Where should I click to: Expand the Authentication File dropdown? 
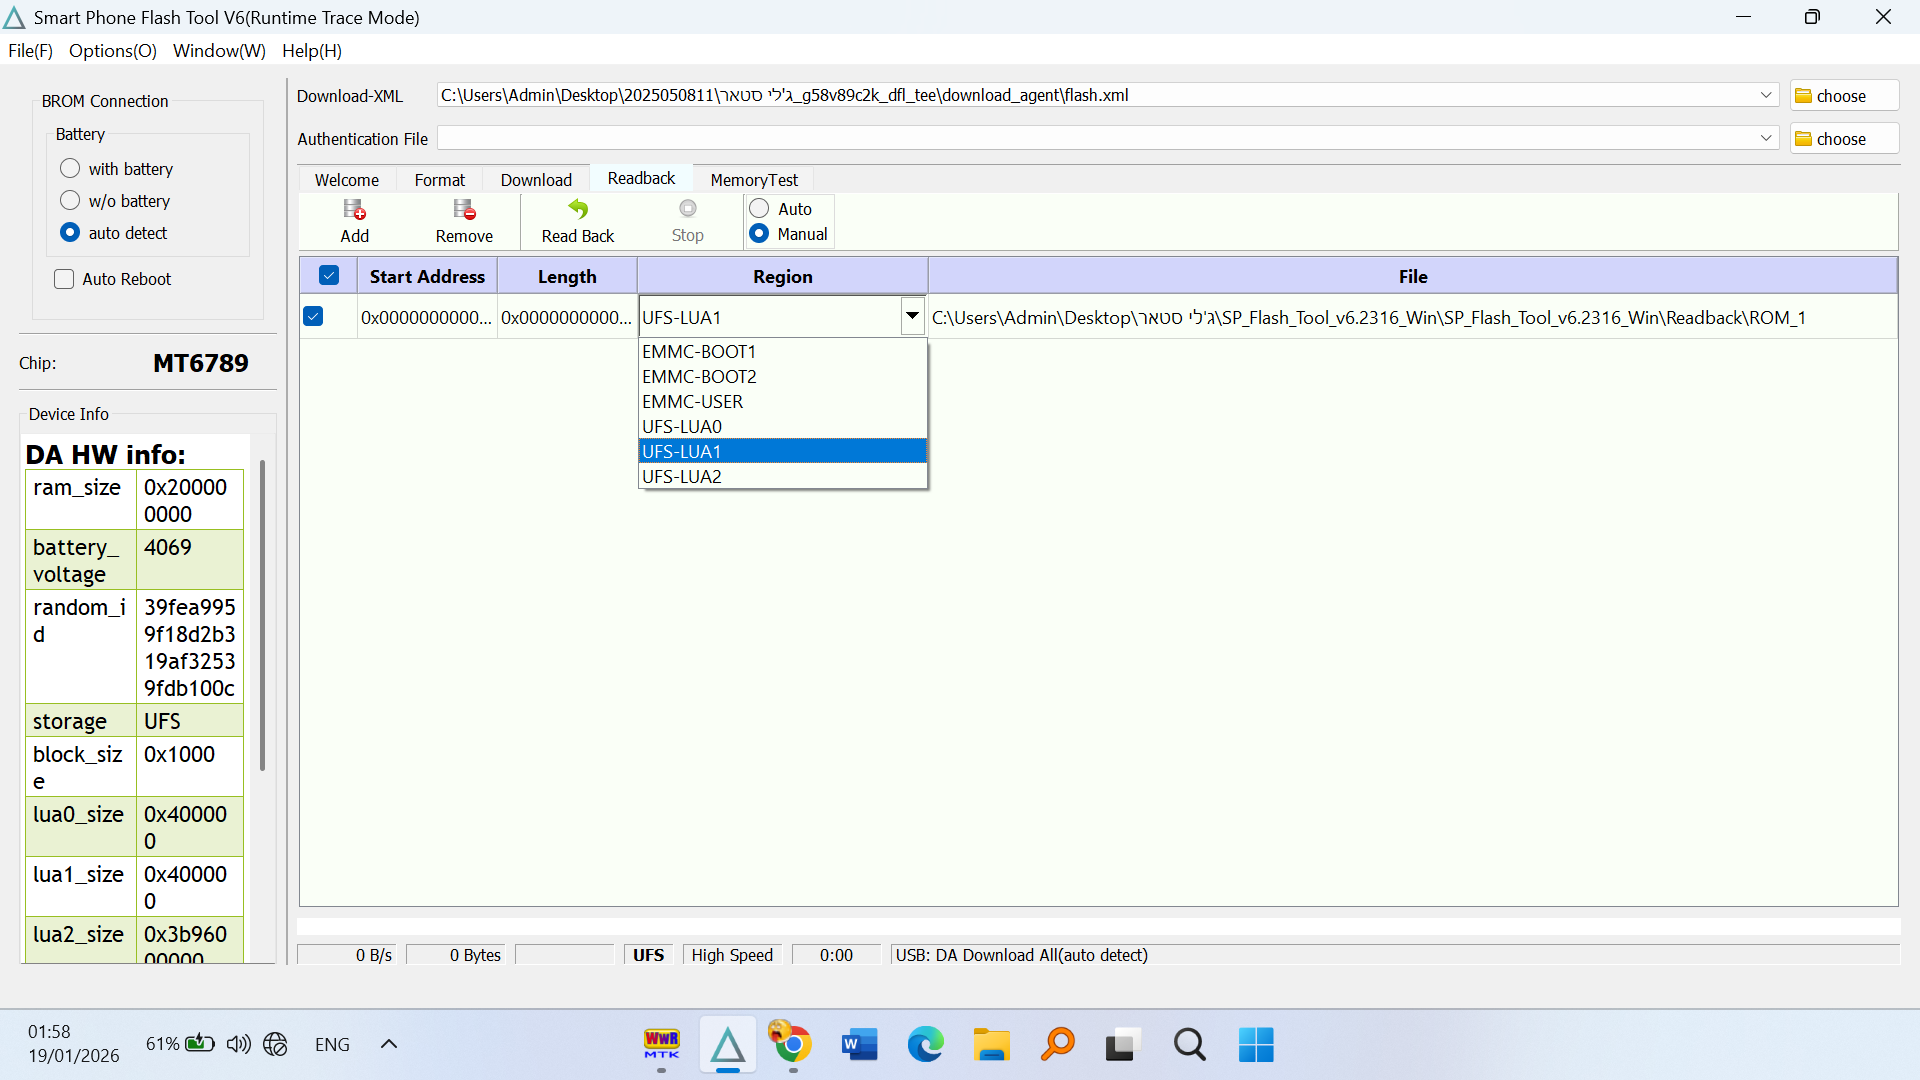(x=1766, y=138)
